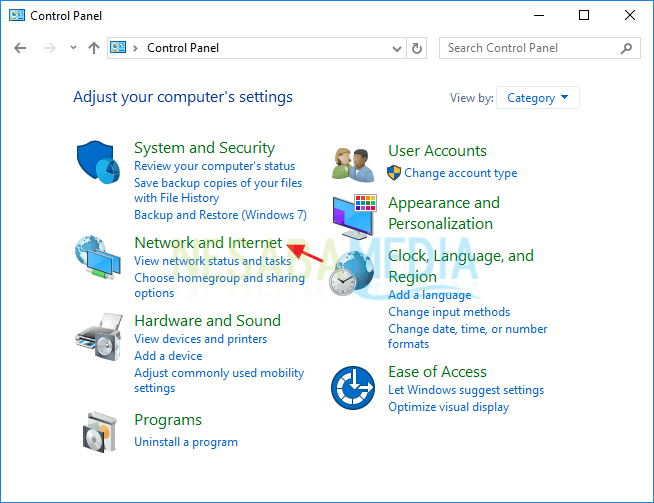Click the Back navigation arrow

coord(21,48)
